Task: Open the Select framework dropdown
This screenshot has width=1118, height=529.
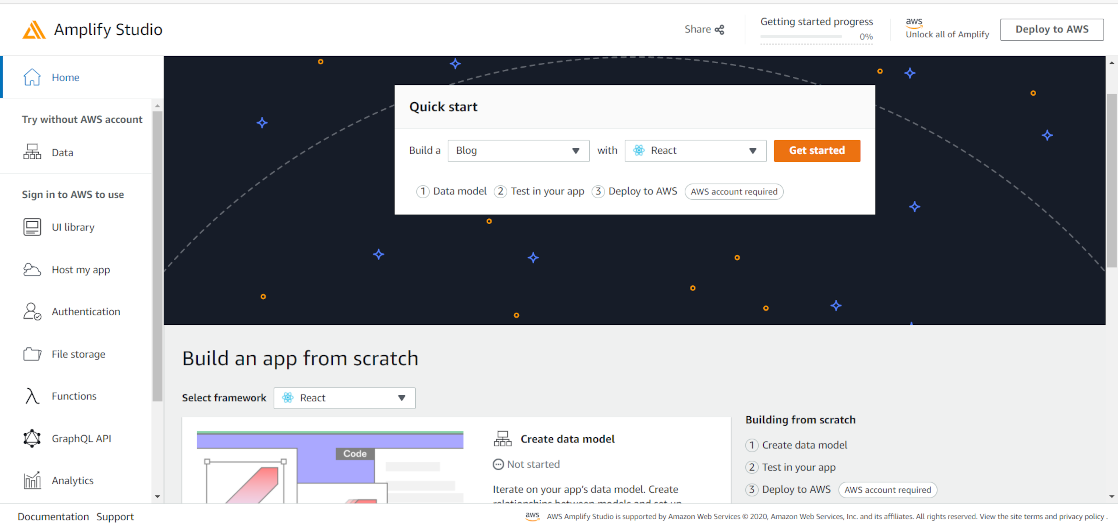Action: (x=344, y=398)
